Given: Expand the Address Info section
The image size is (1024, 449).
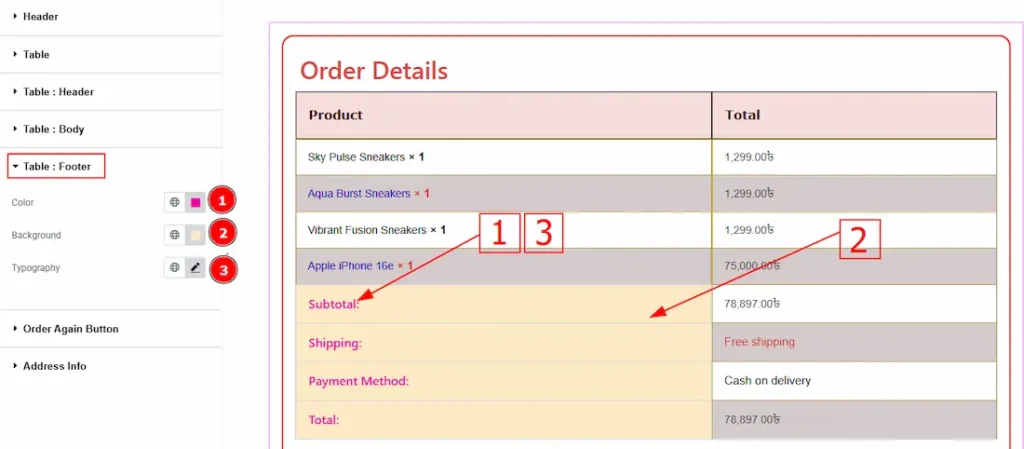Looking at the screenshot, I should tap(54, 366).
